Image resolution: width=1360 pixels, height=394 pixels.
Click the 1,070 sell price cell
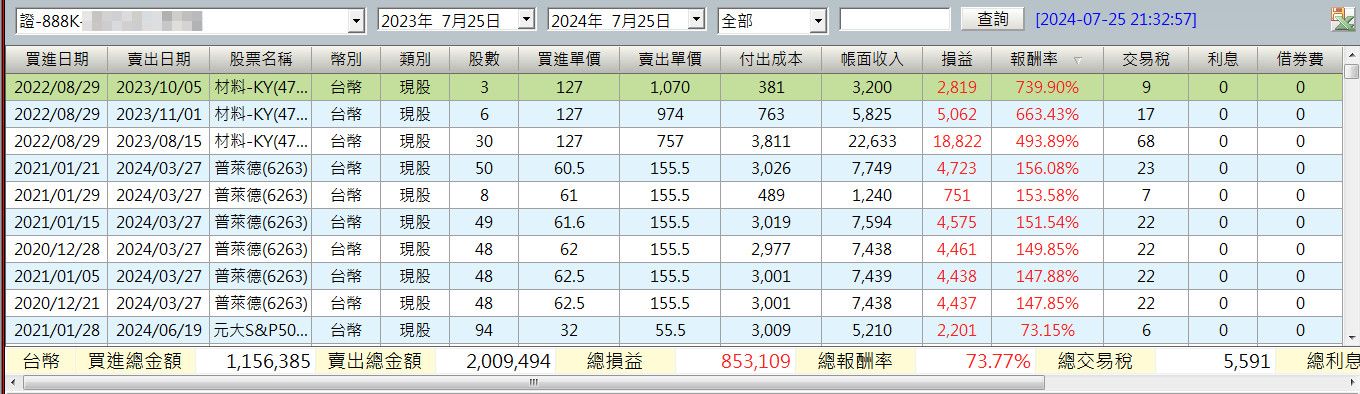(670, 87)
